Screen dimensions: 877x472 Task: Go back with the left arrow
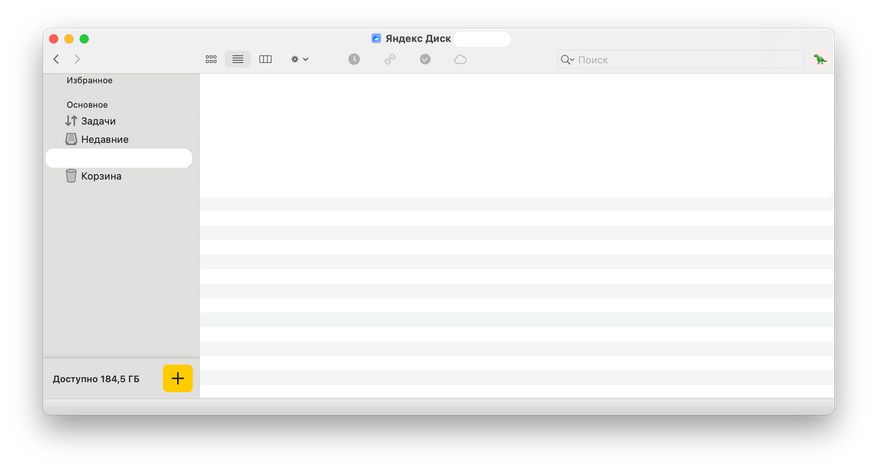coord(56,59)
